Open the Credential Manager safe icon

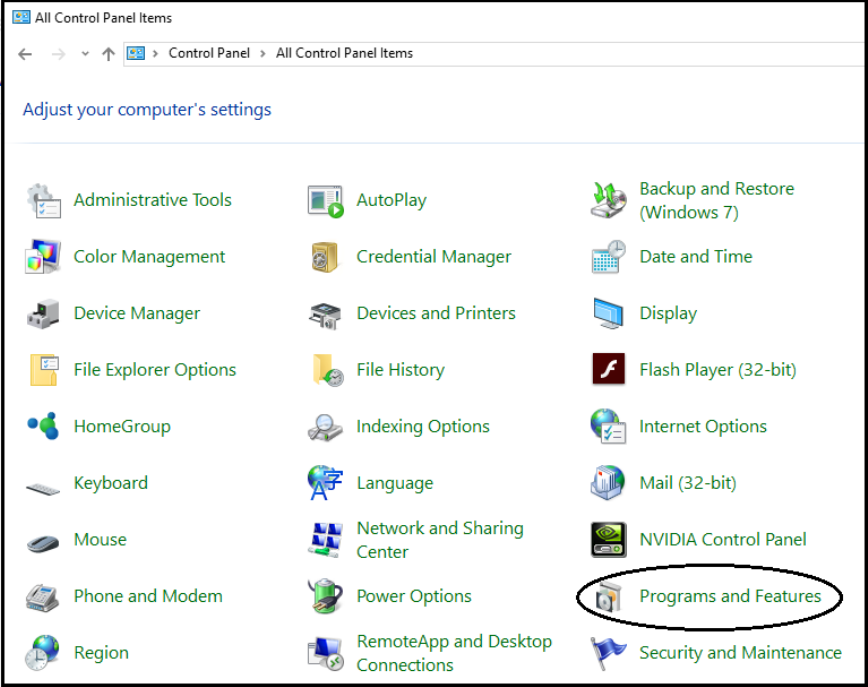[325, 257]
